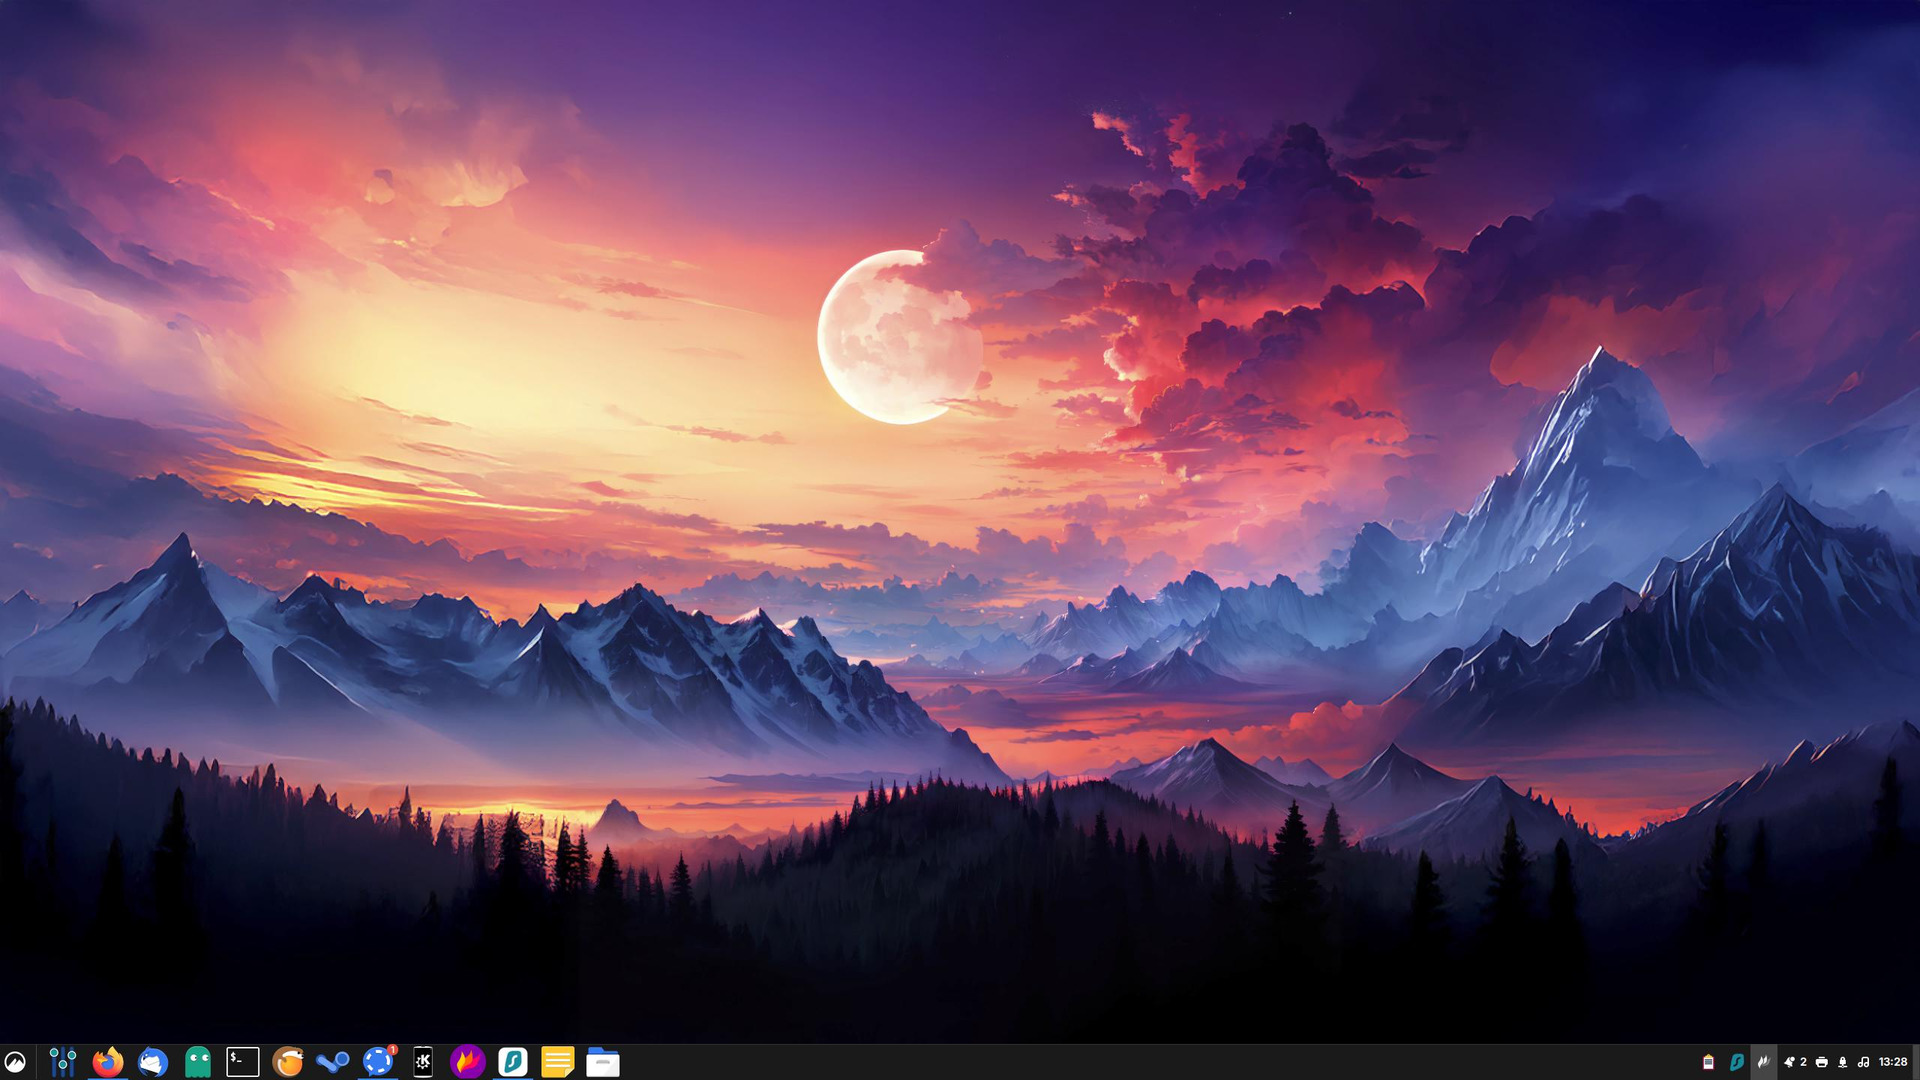Viewport: 1920px width, 1080px height.
Task: Click the Surfshark system tray icon
Action: [1736, 1062]
